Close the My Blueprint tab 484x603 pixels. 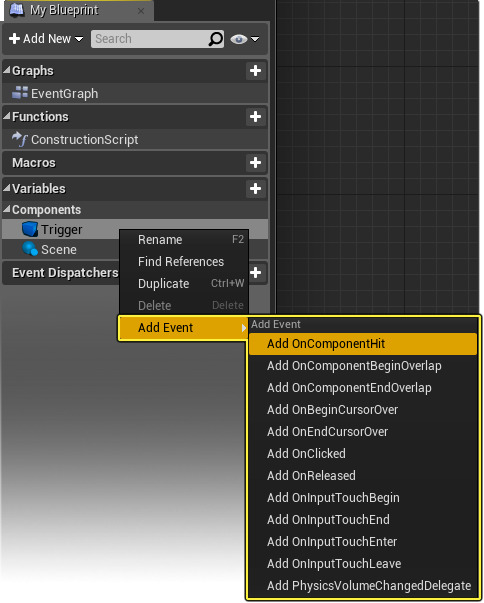[141, 11]
